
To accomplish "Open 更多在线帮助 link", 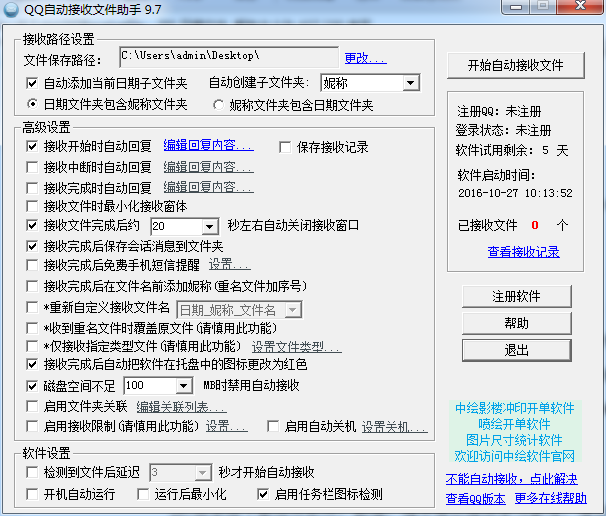I will pyautogui.click(x=551, y=499).
